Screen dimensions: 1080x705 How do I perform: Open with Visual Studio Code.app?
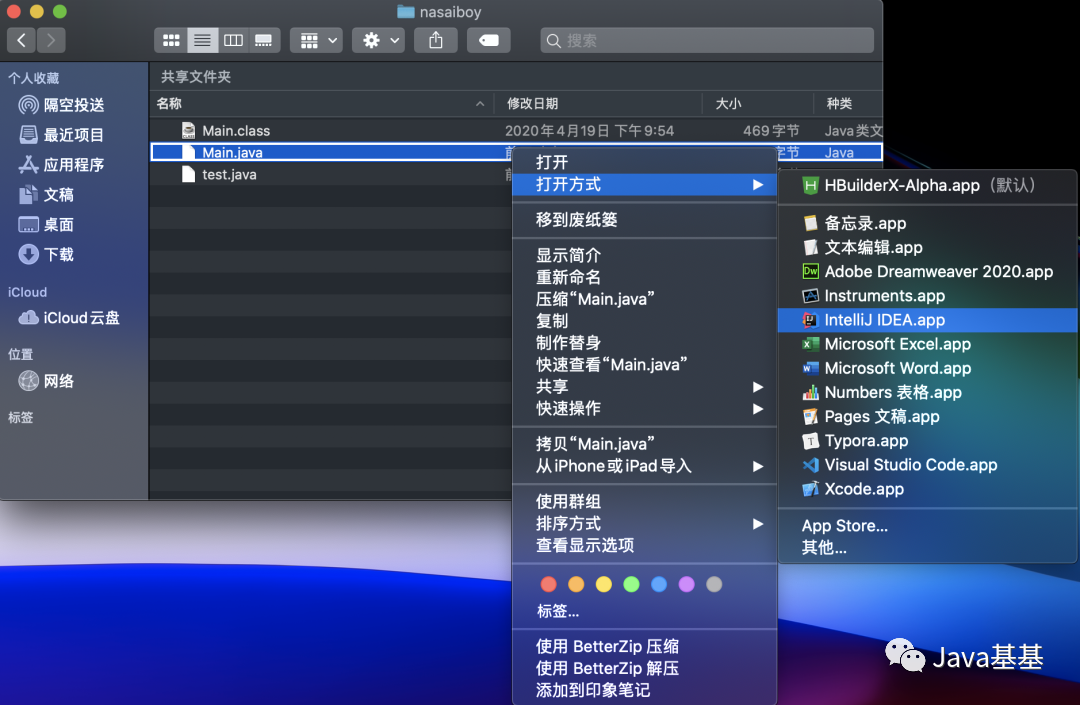tap(927, 465)
